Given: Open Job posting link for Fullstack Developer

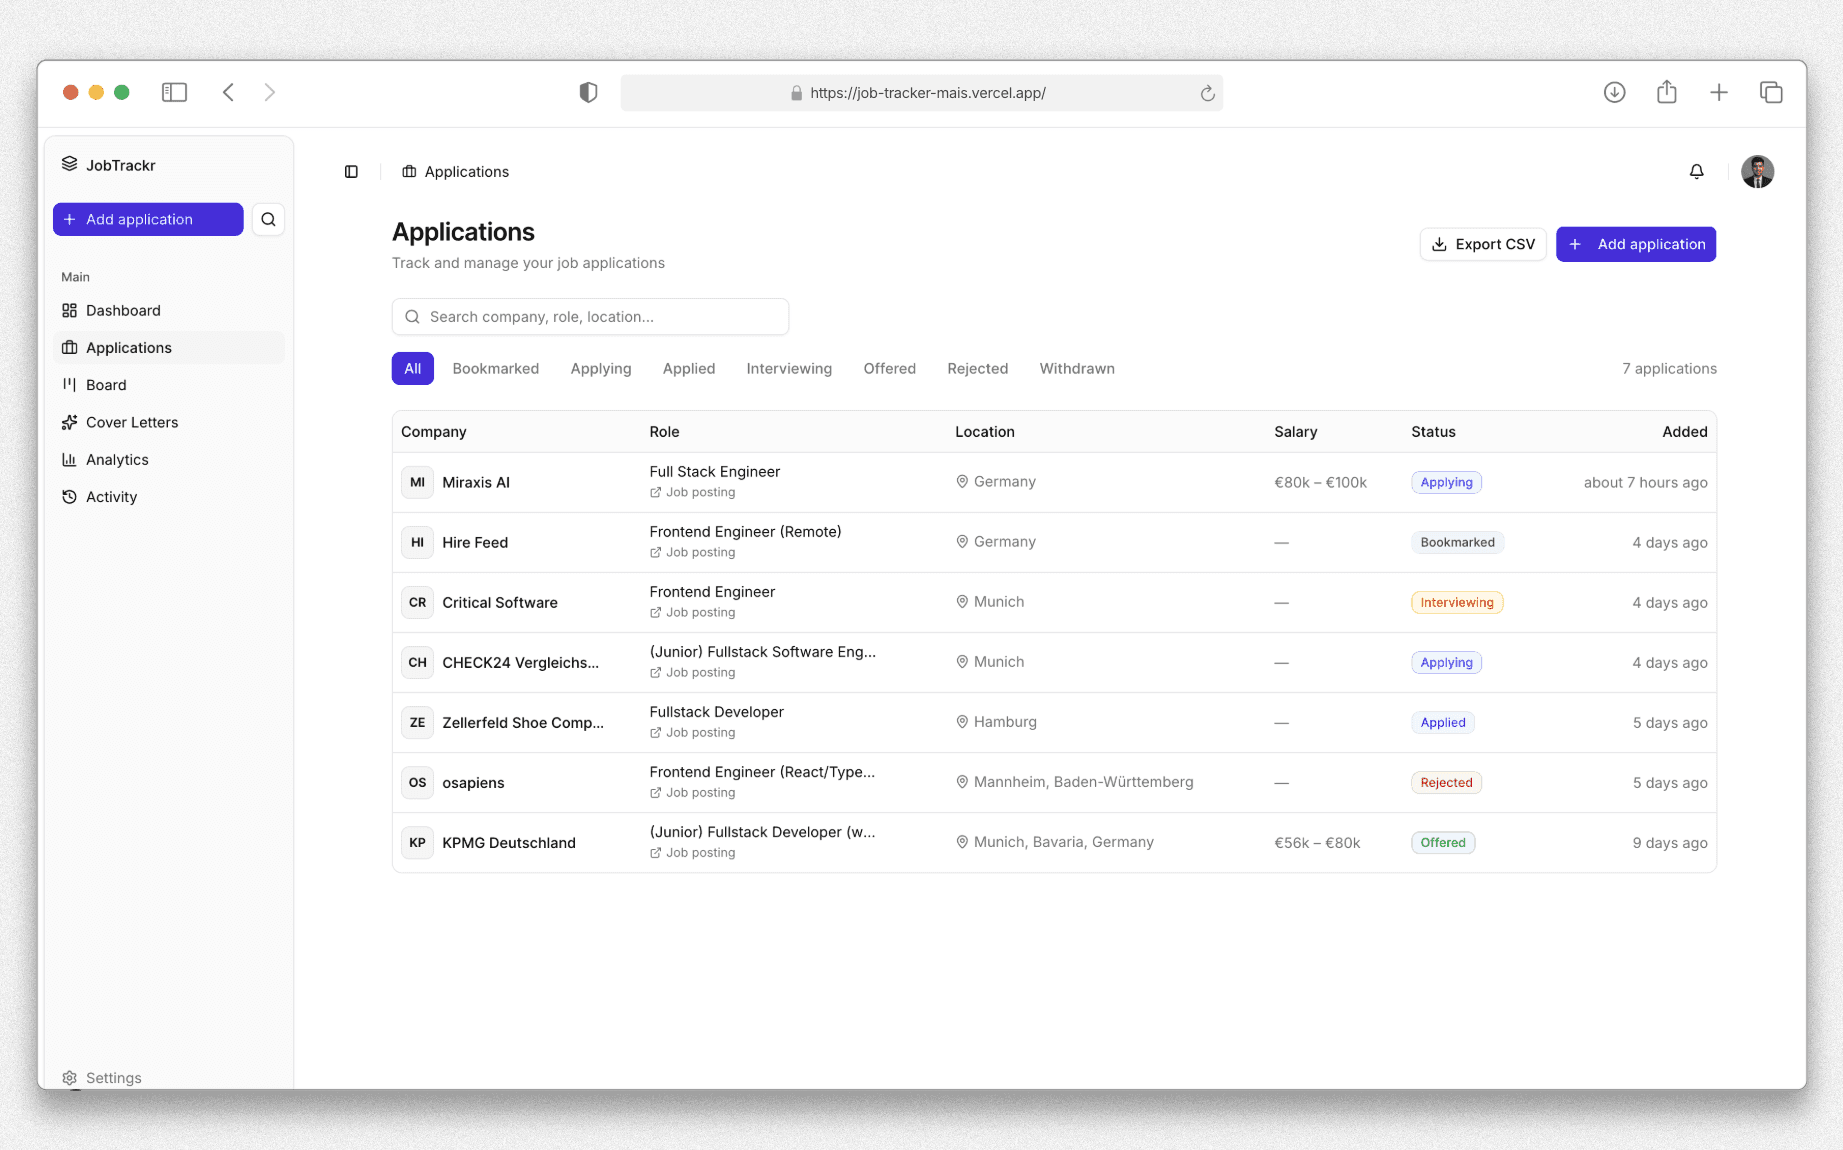Looking at the screenshot, I should tap(692, 732).
